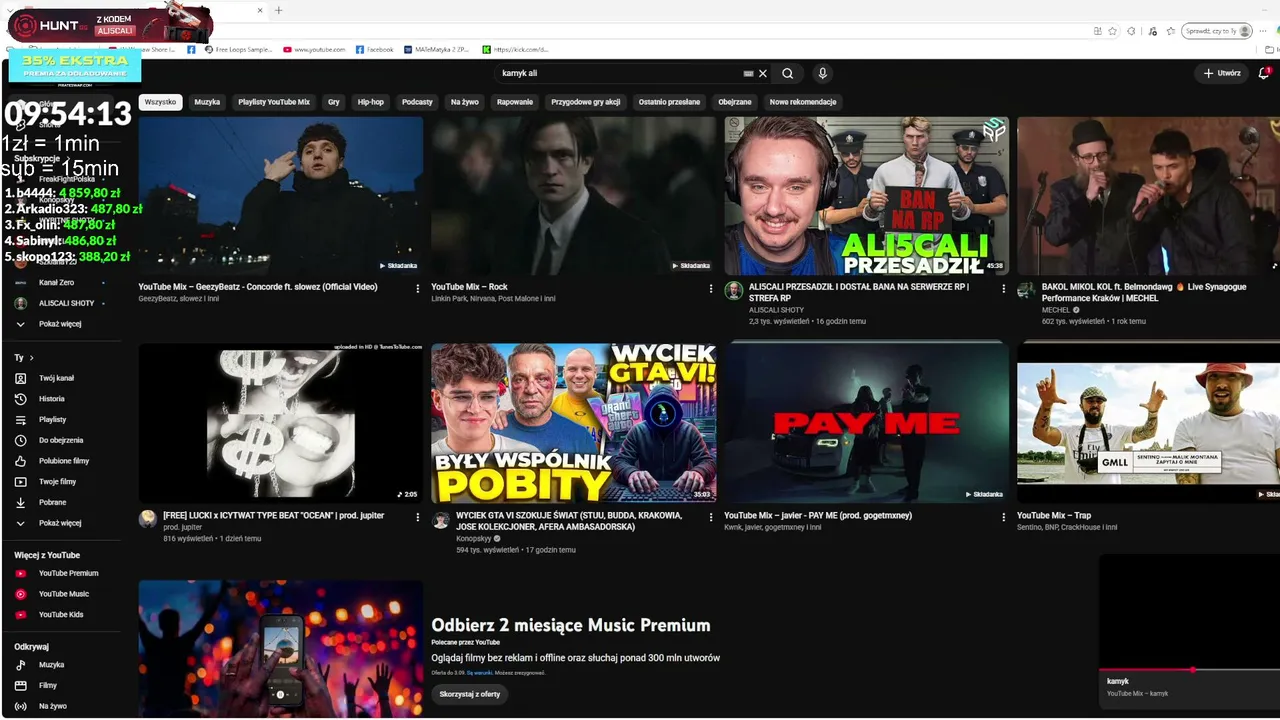This screenshot has height=720, width=1280.
Task: Play the PAY ME mix thumbnail
Action: click(x=867, y=422)
